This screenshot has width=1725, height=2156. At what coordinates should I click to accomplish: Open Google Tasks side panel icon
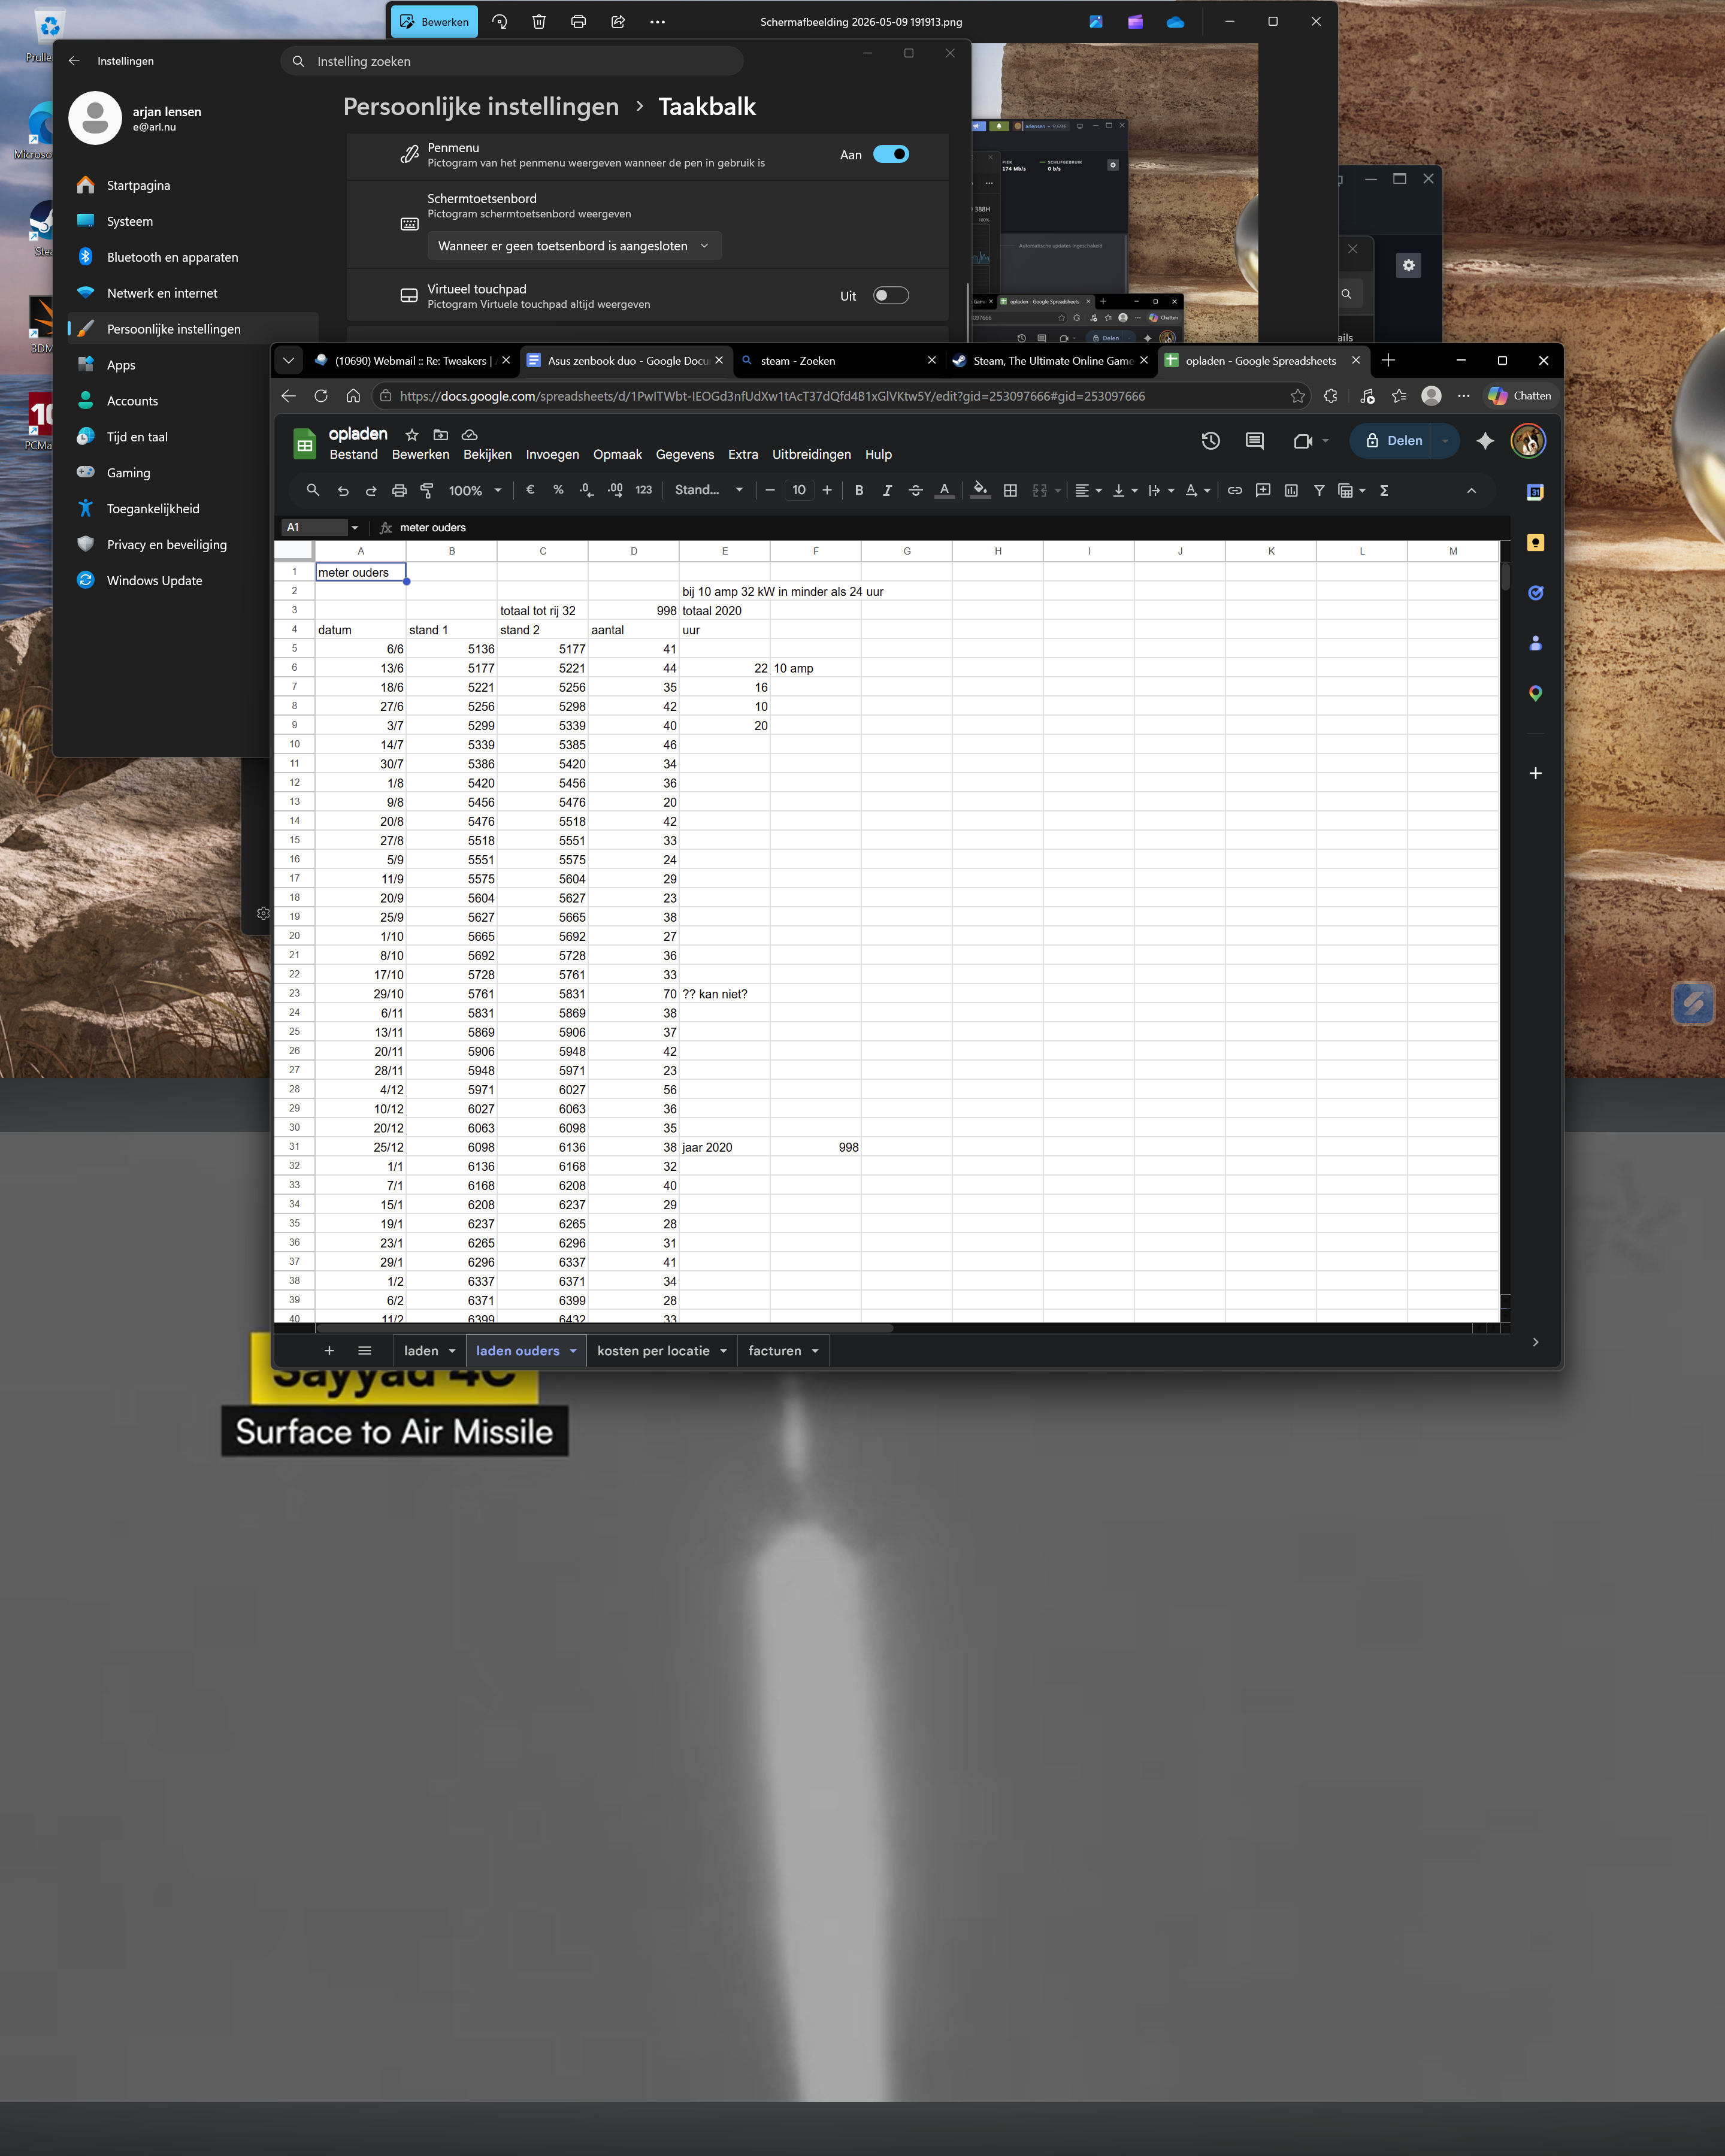[x=1535, y=592]
